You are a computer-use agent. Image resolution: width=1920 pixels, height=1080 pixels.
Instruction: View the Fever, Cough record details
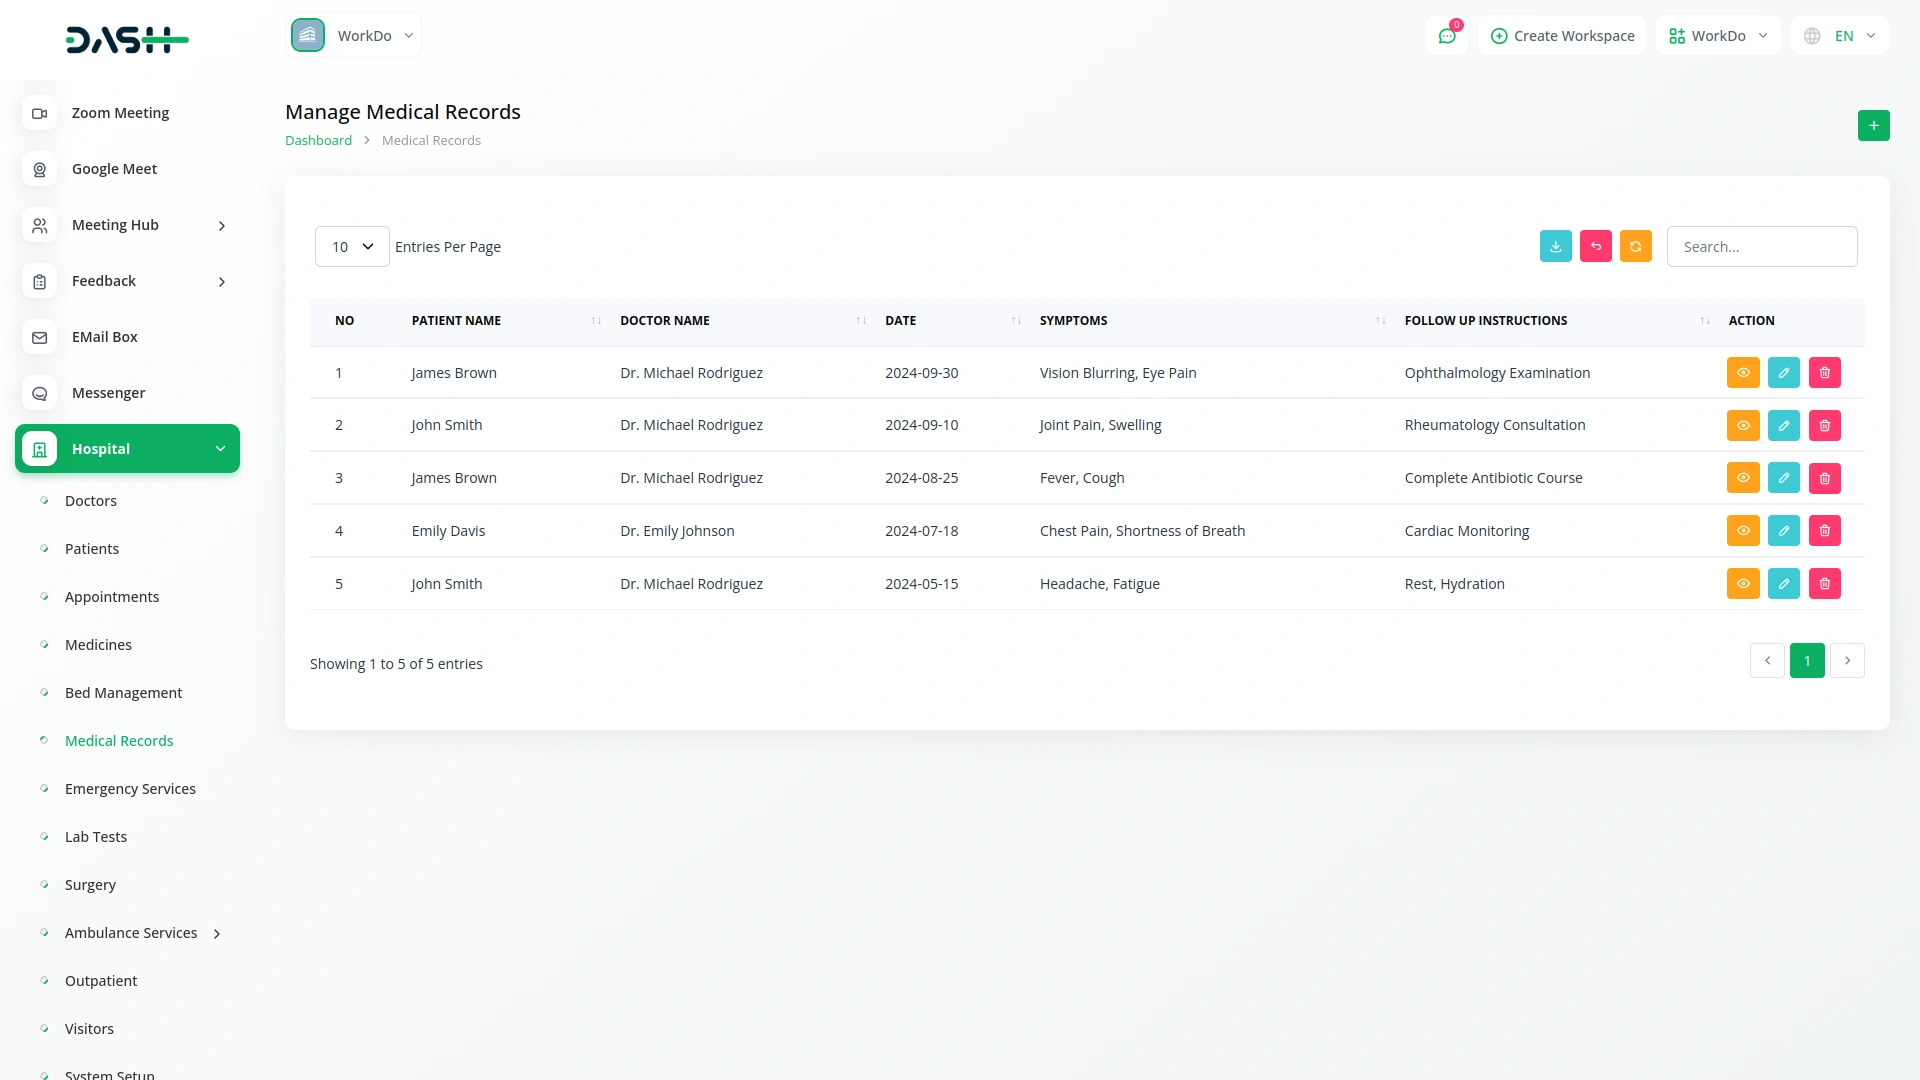(1742, 478)
